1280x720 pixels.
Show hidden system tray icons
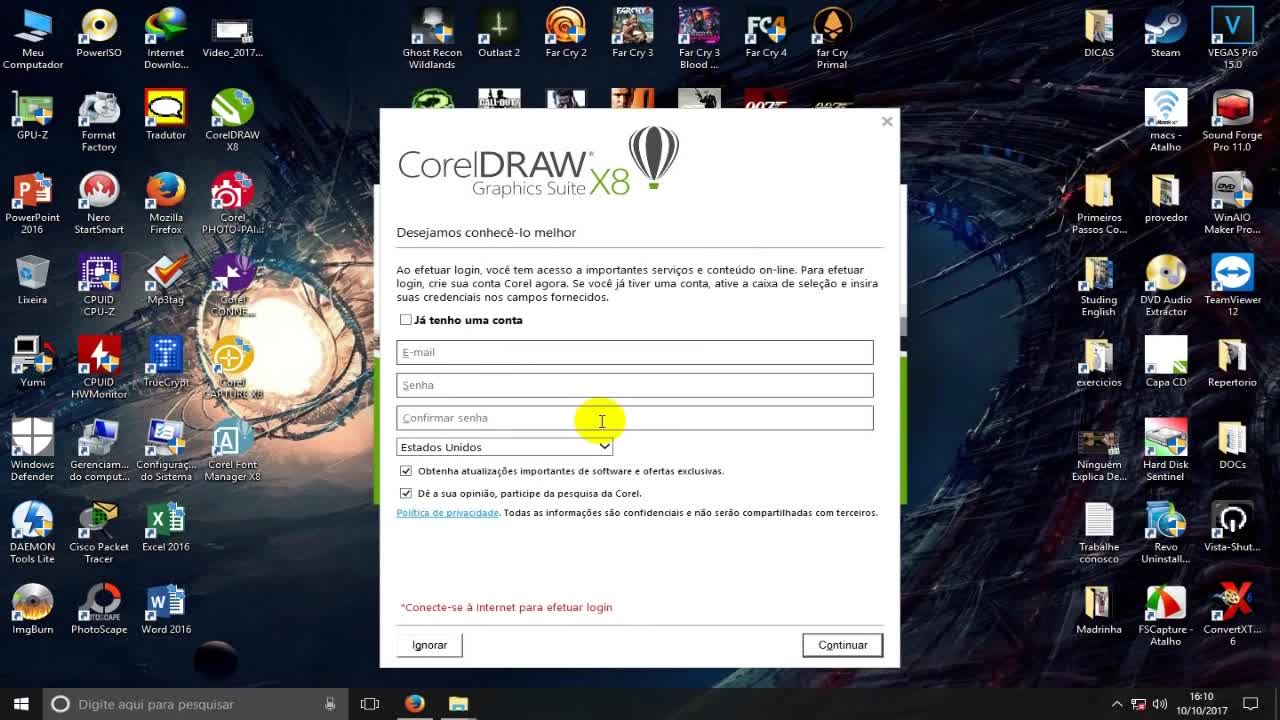point(1117,704)
